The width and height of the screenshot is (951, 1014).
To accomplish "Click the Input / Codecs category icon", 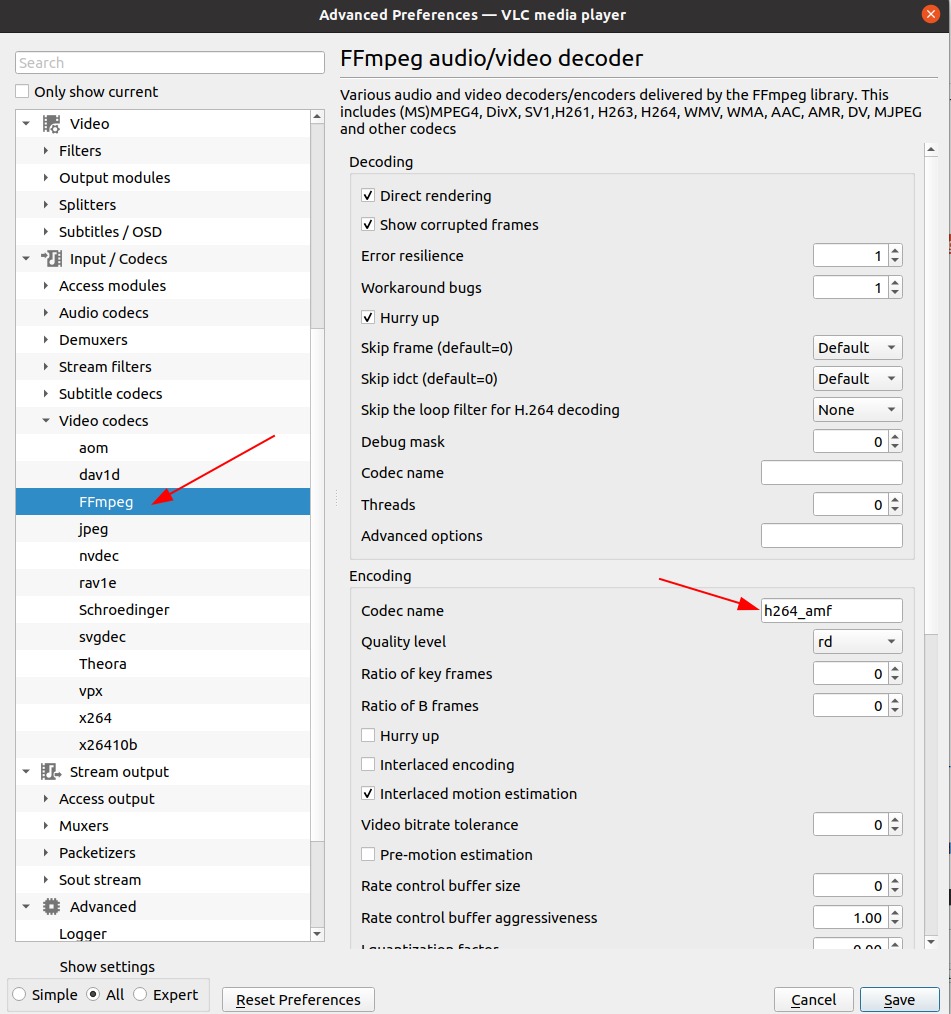I will [51, 259].
